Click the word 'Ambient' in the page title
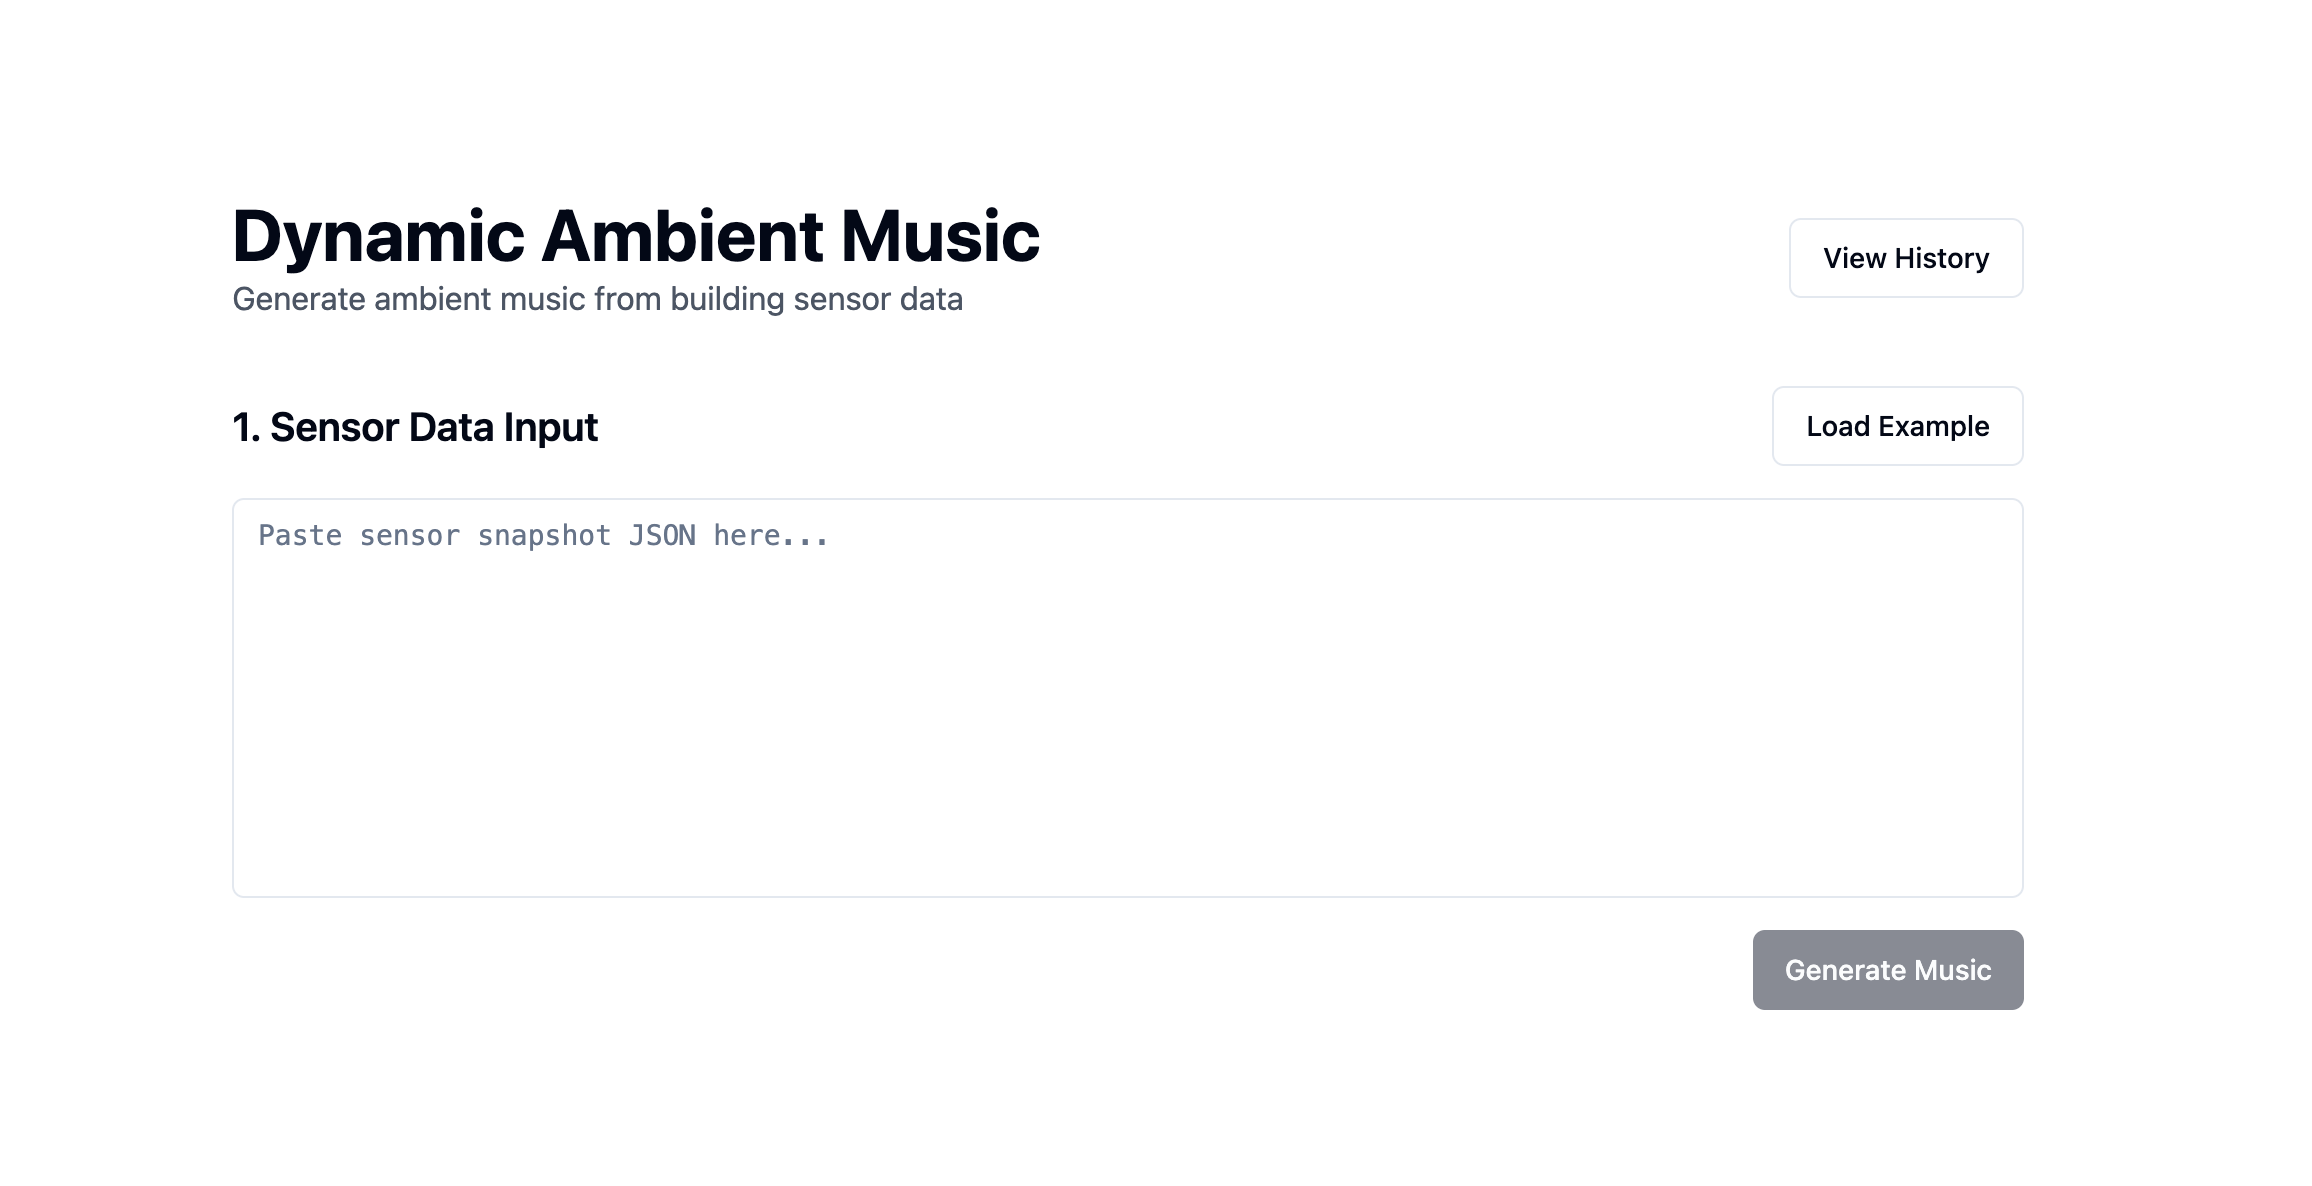 tap(682, 237)
